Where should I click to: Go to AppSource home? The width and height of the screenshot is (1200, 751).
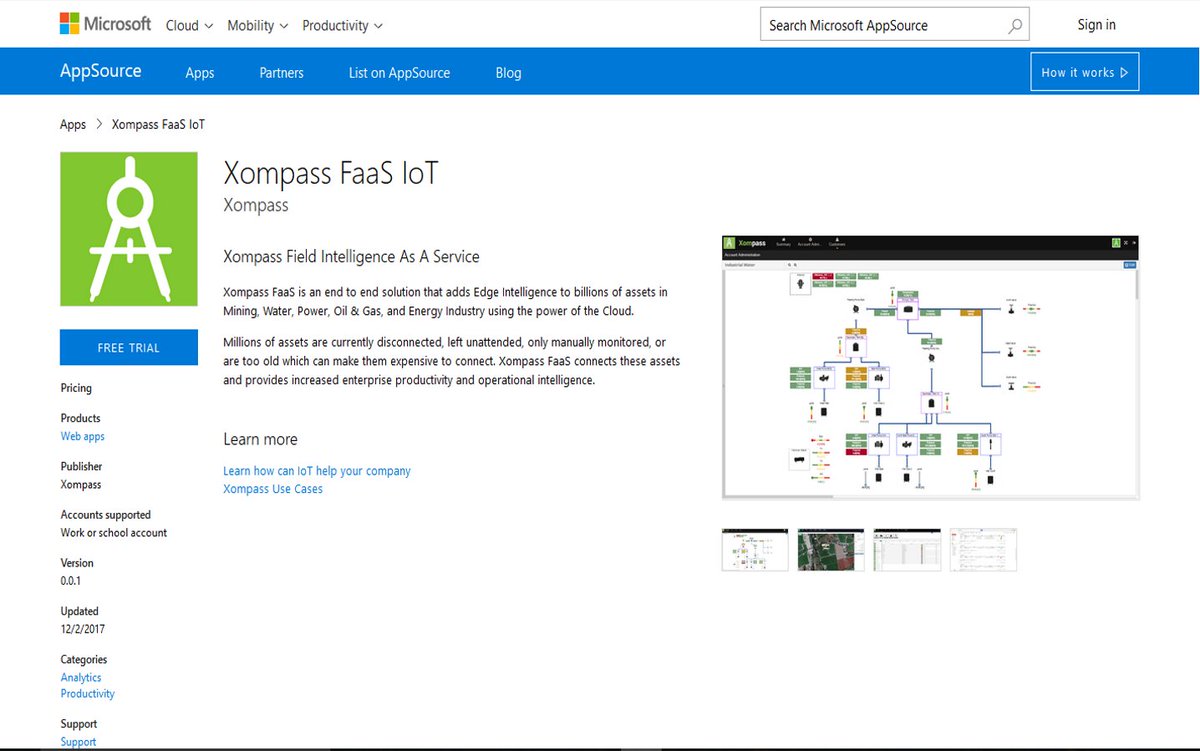click(101, 71)
